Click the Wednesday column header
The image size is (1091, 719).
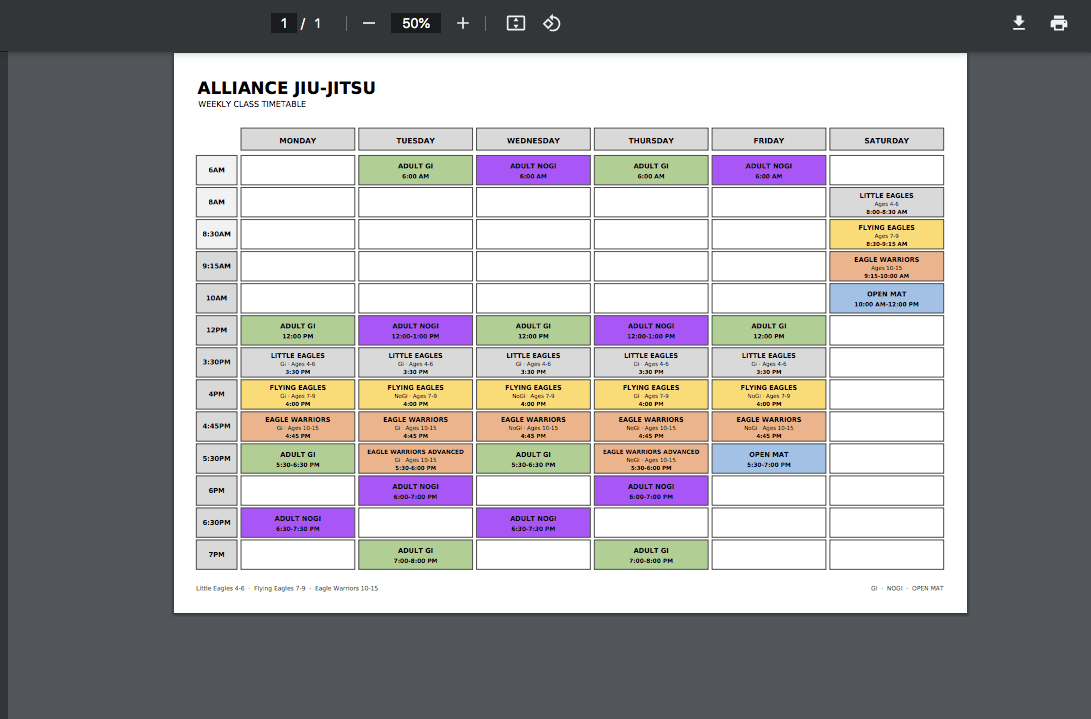[x=533, y=139]
